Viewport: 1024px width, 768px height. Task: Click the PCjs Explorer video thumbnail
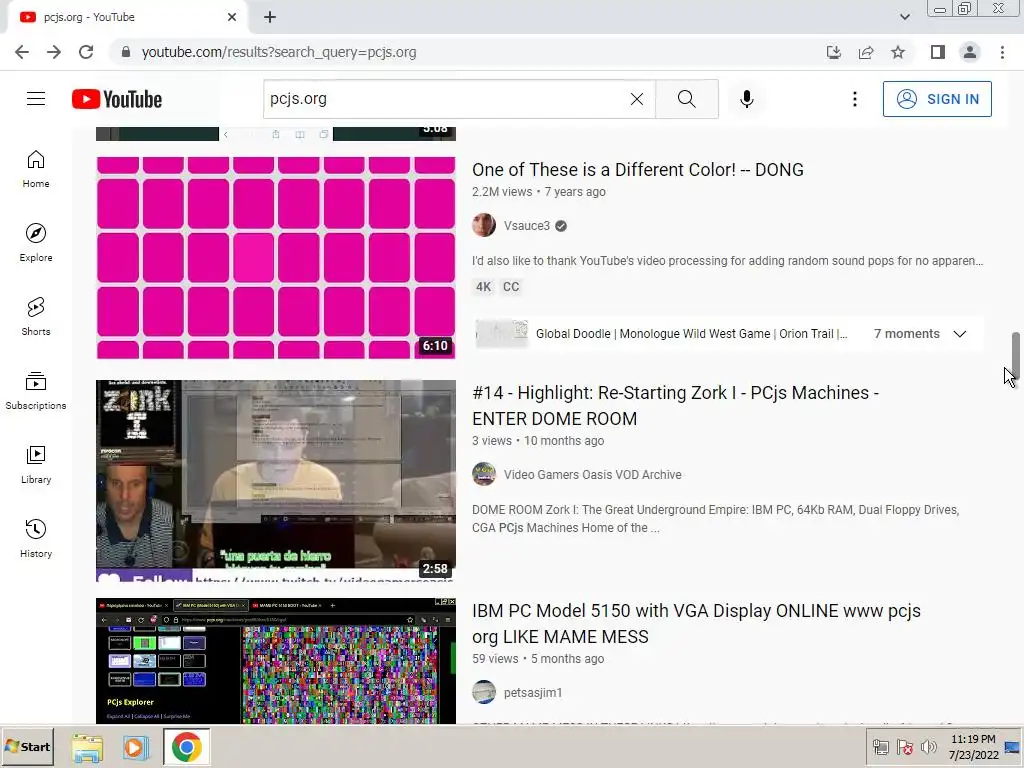pos(276,660)
